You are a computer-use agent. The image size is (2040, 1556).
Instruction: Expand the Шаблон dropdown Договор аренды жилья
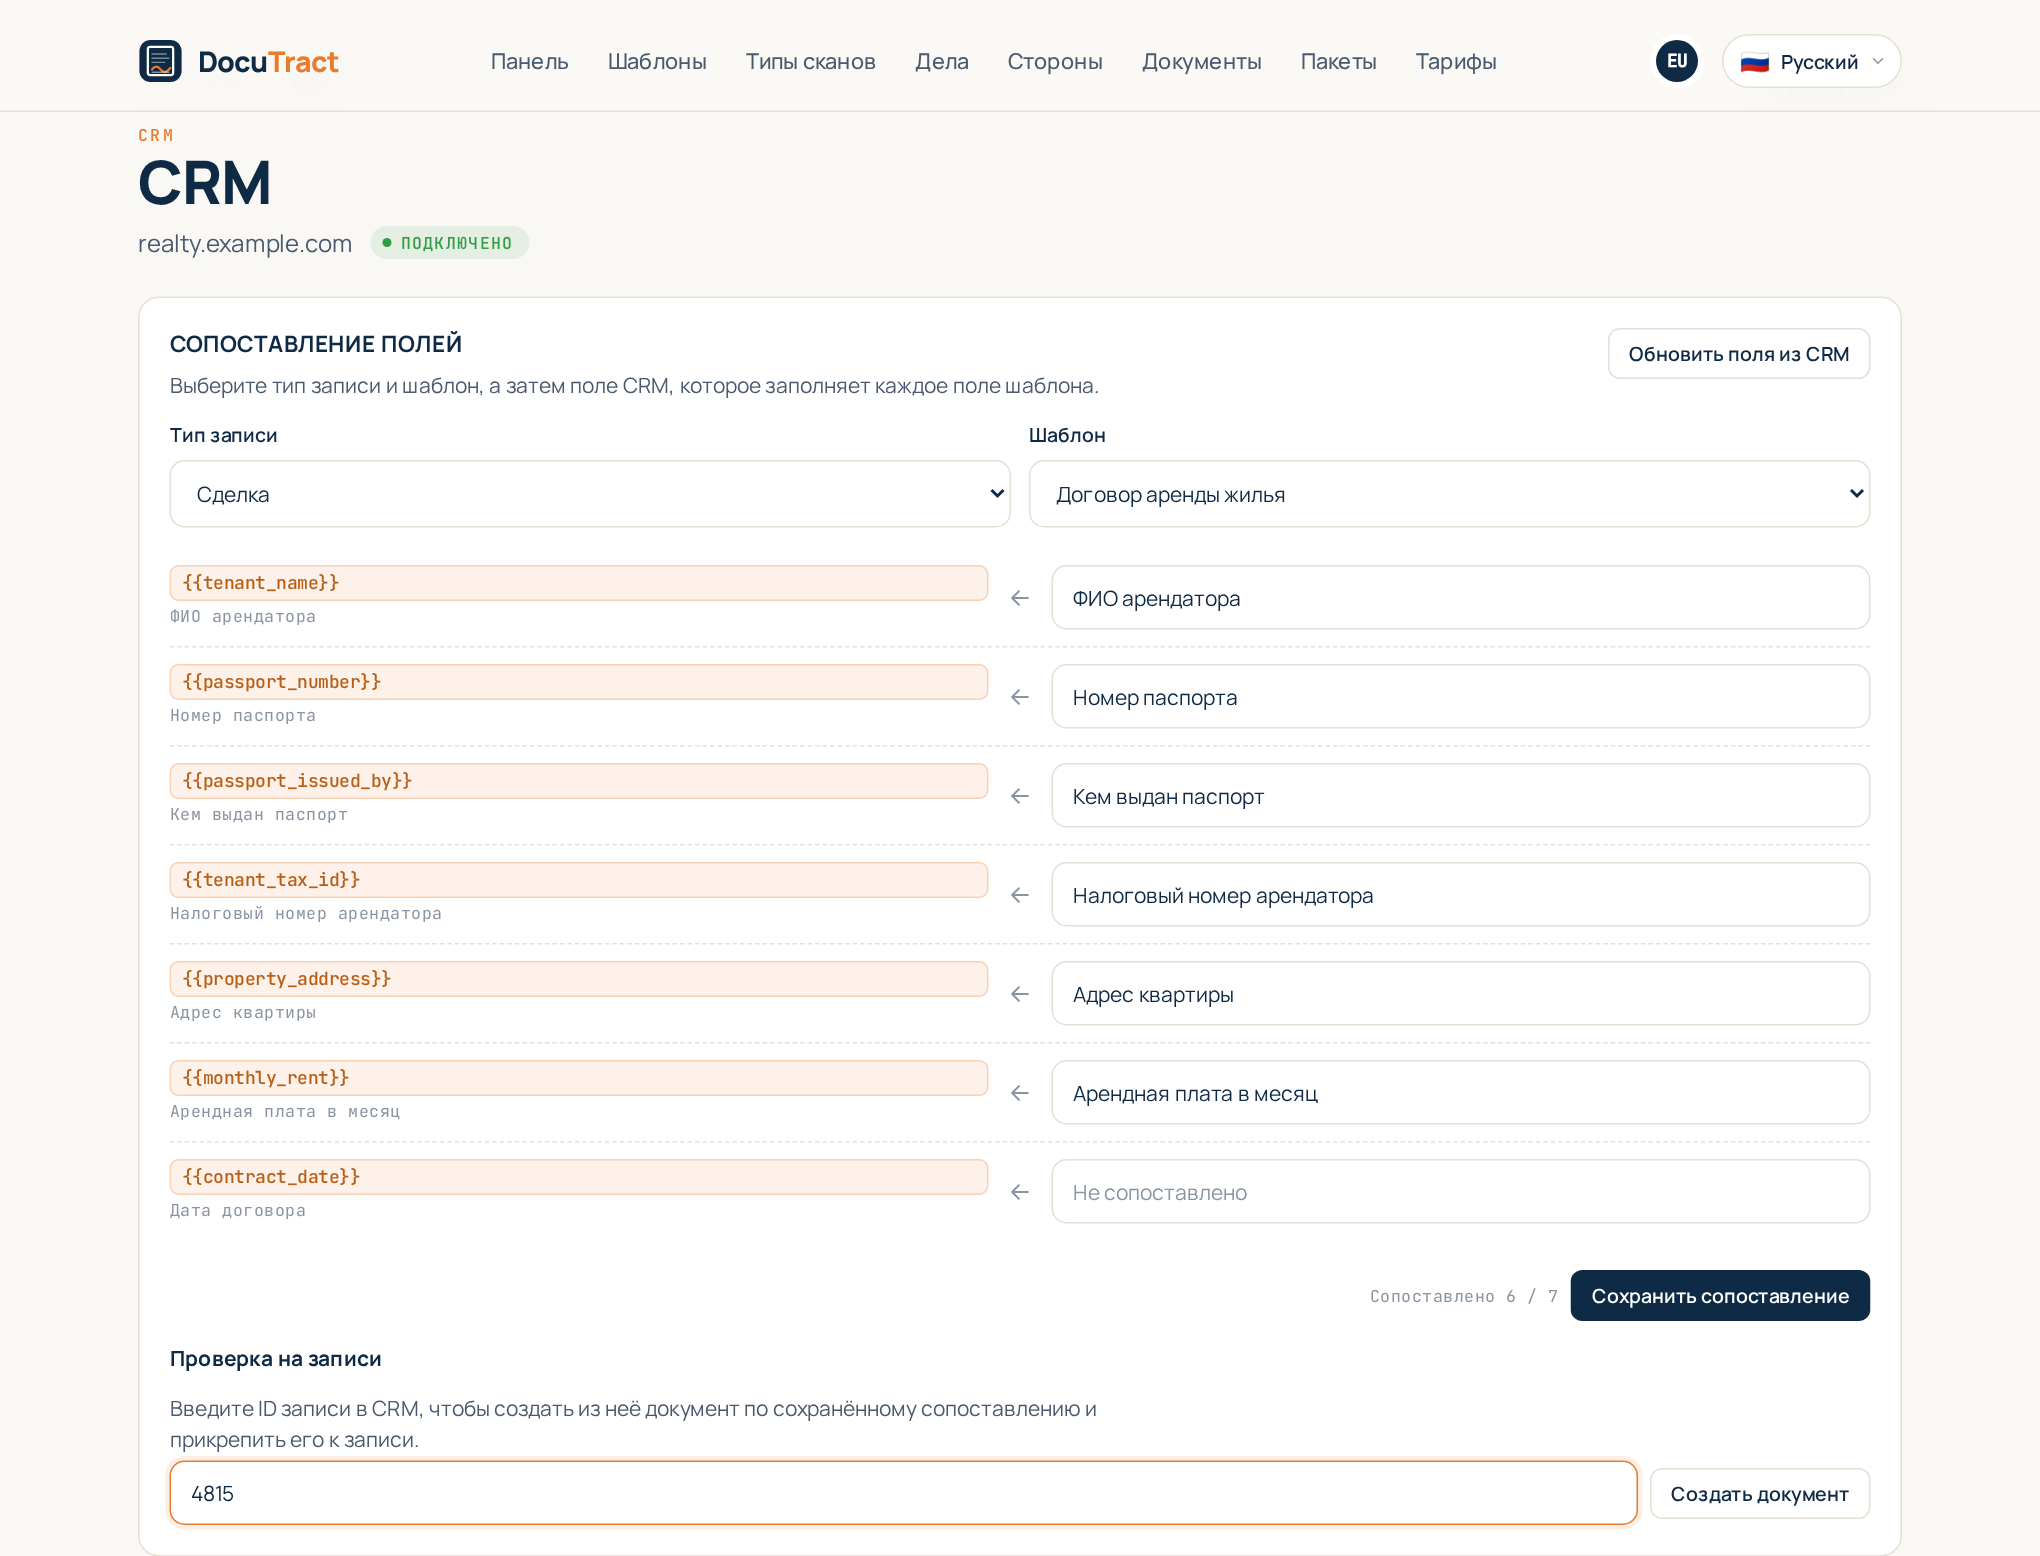point(1449,494)
